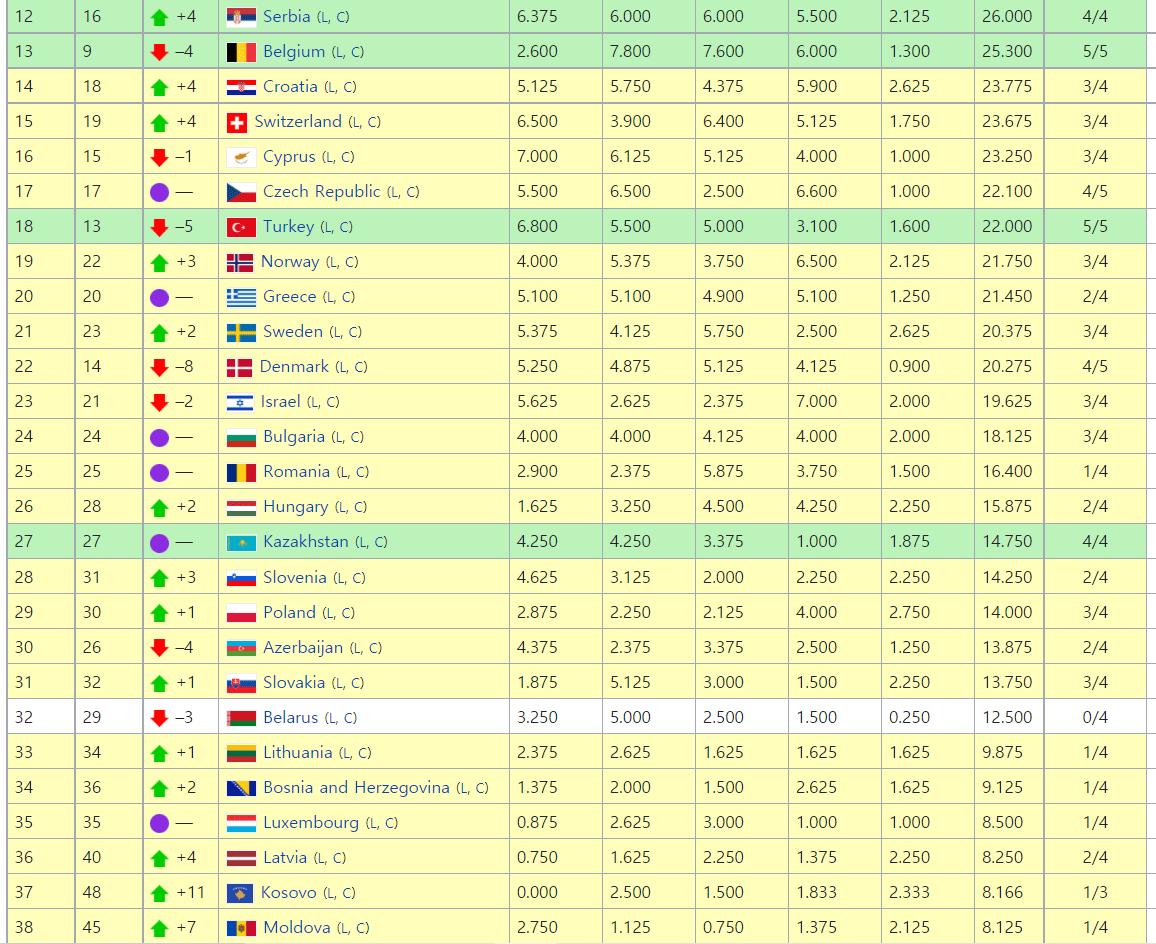The height and width of the screenshot is (944, 1156).
Task: Open the Bosnia and Herzegovina link
Action: [356, 788]
